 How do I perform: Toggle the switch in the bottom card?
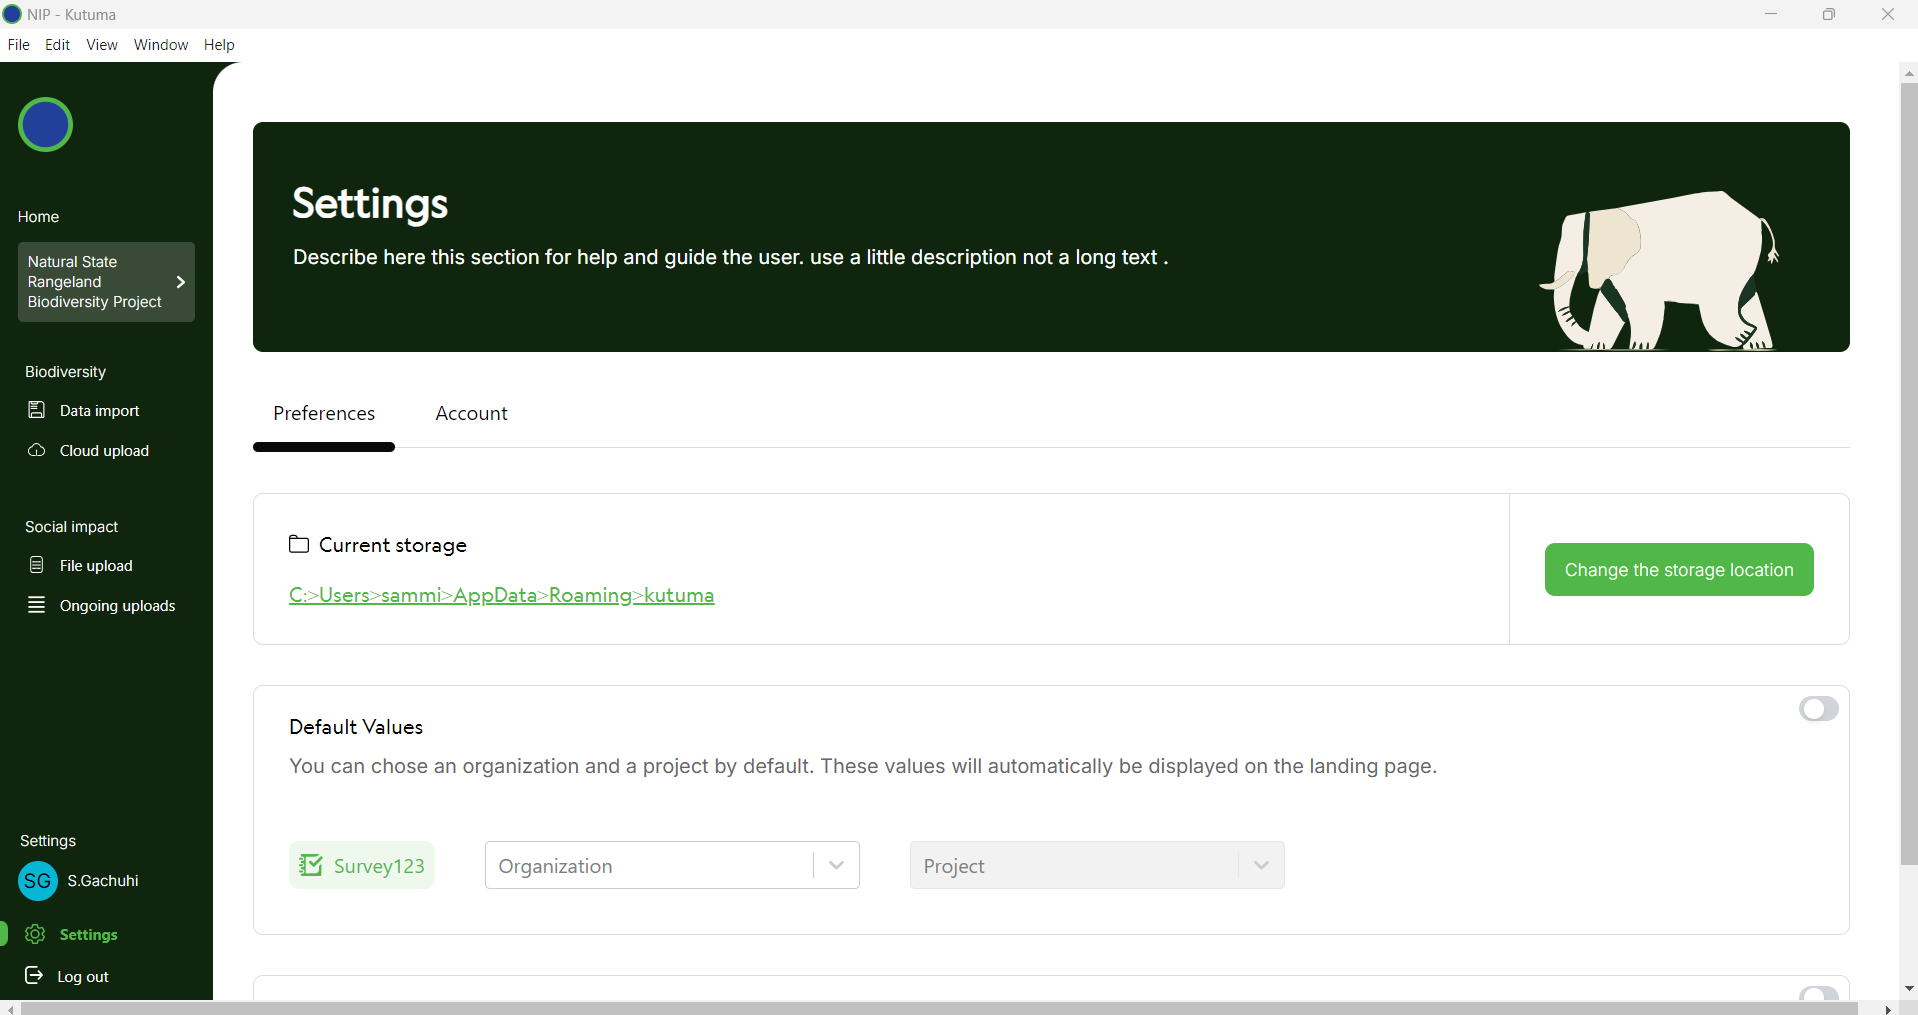1818,994
